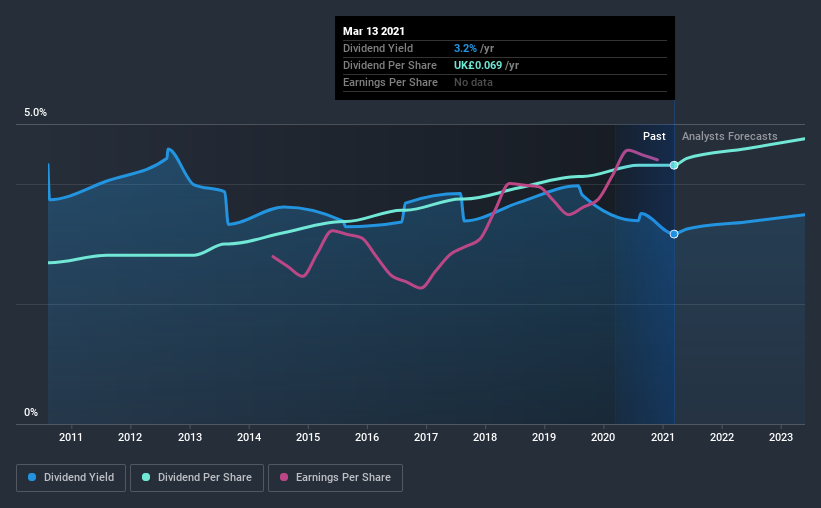
Task: Click the Mar 13 2021 tooltip date
Action: pos(374,31)
